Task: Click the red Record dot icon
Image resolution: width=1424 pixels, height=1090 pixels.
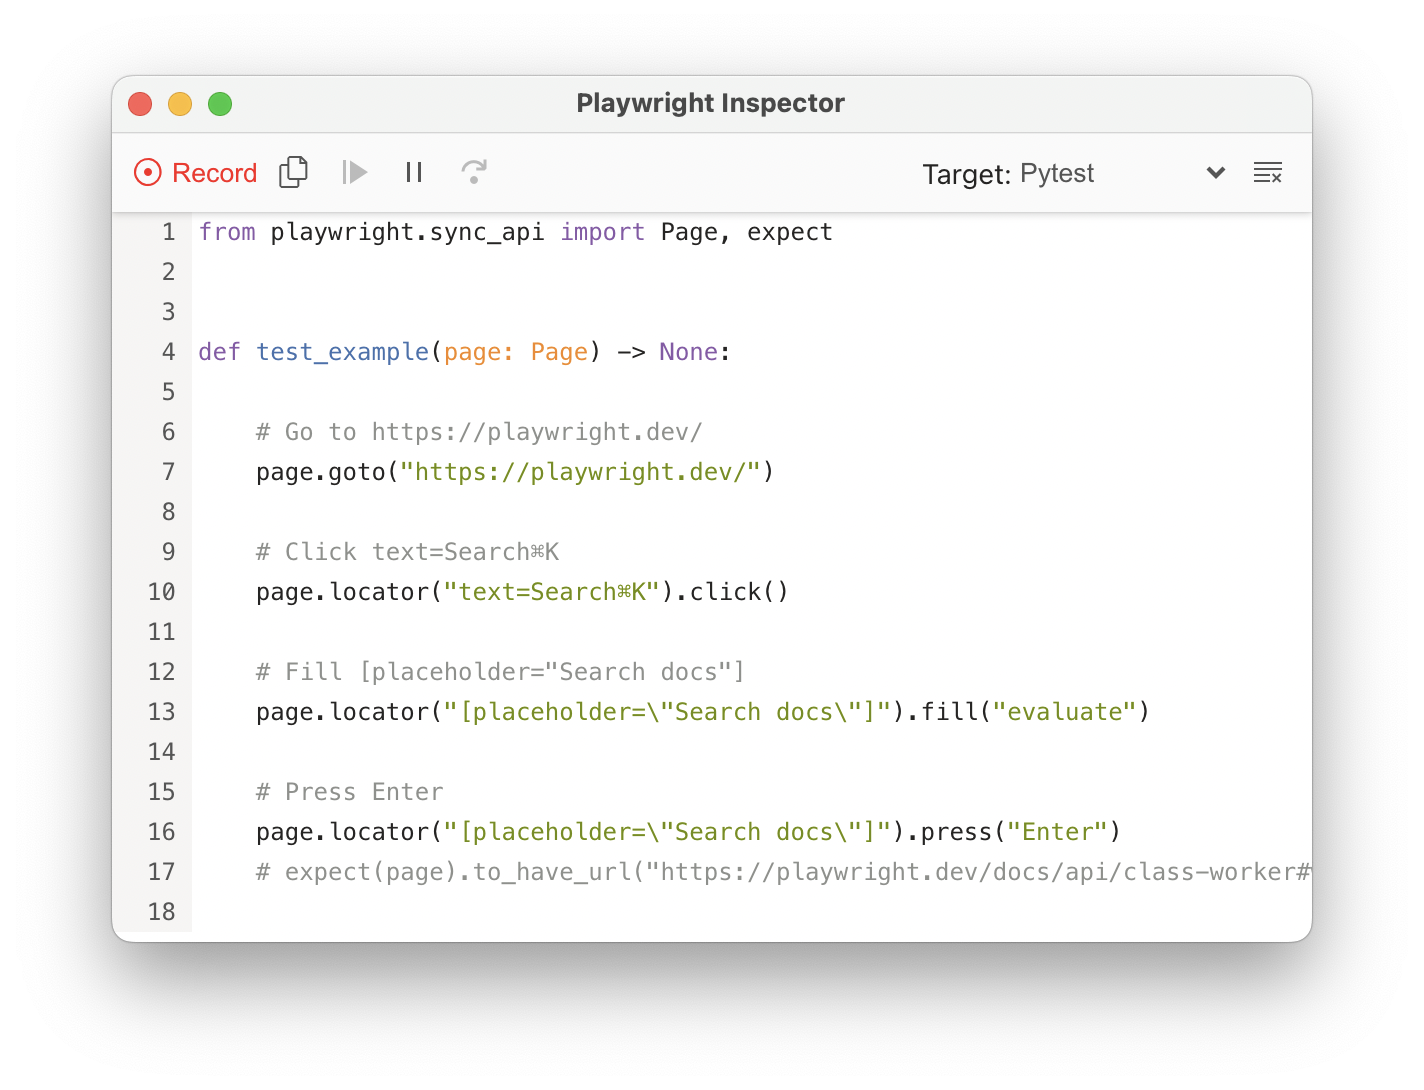Action: (x=147, y=172)
